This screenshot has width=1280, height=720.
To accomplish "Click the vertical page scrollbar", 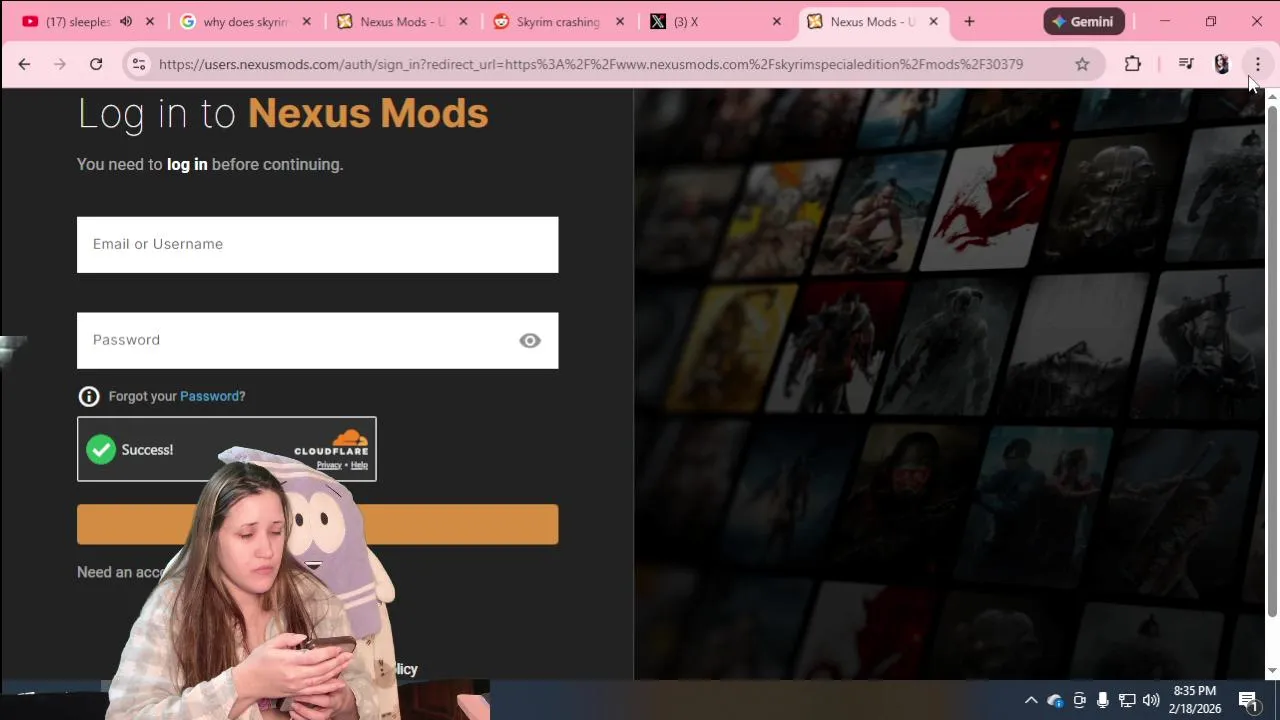I will coord(1272,360).
